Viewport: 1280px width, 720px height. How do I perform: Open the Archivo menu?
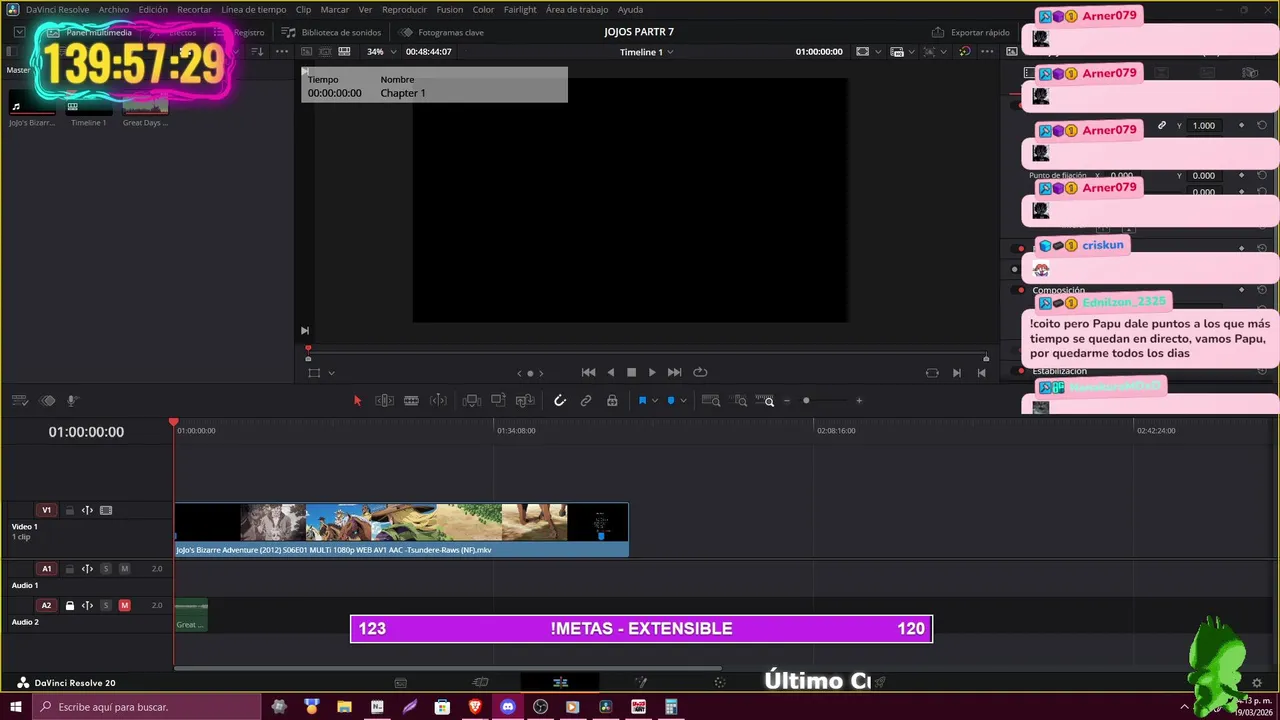click(113, 9)
